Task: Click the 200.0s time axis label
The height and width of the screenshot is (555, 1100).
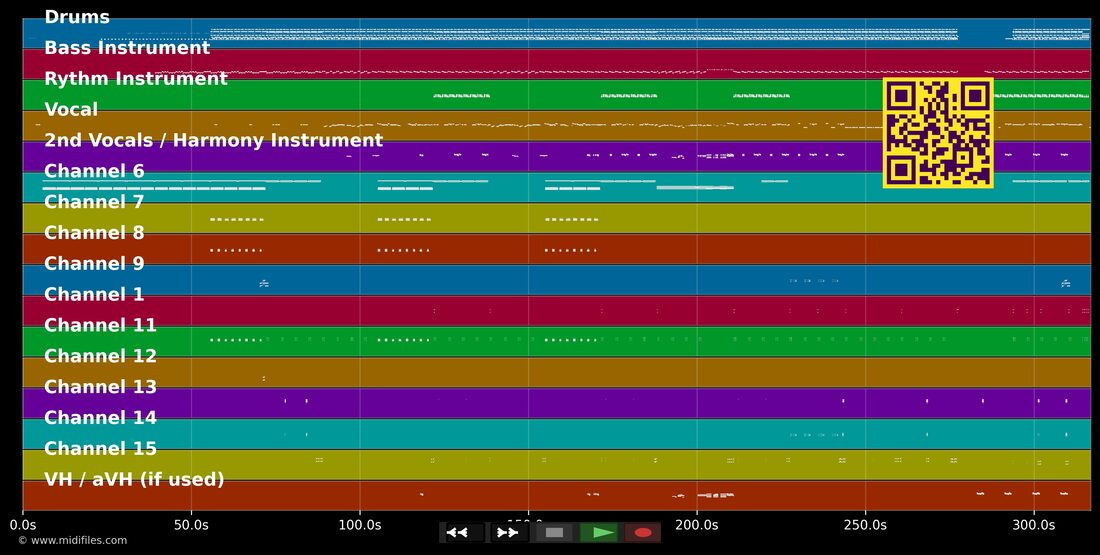Action: pos(697,525)
